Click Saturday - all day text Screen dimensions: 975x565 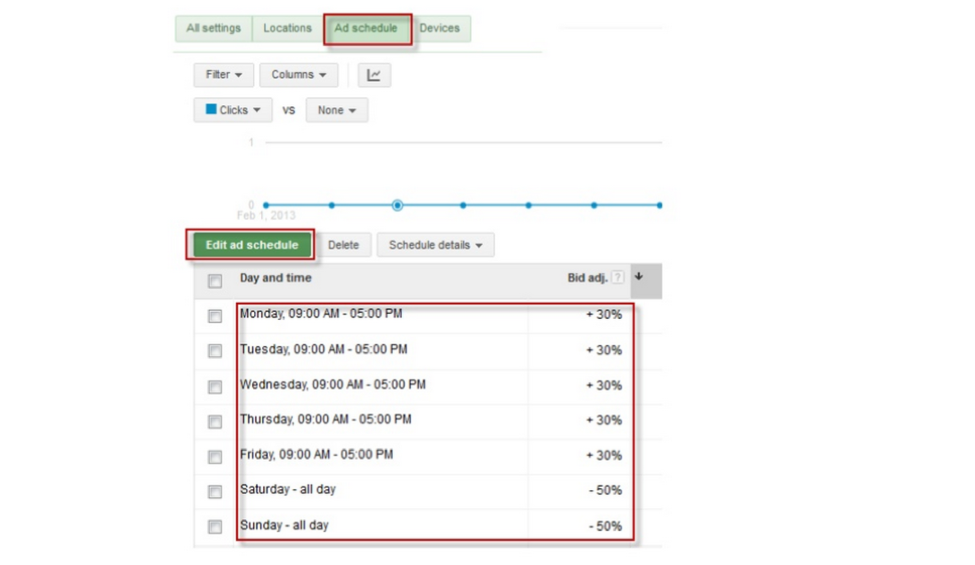click(x=288, y=490)
